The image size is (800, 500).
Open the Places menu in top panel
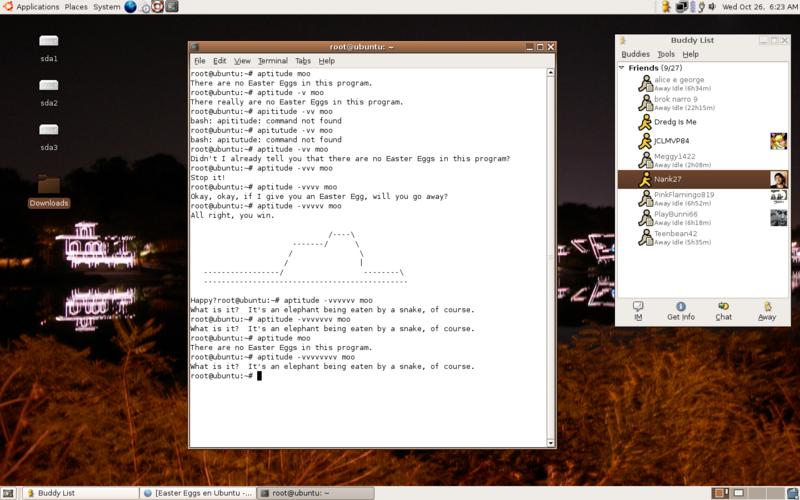coord(76,7)
